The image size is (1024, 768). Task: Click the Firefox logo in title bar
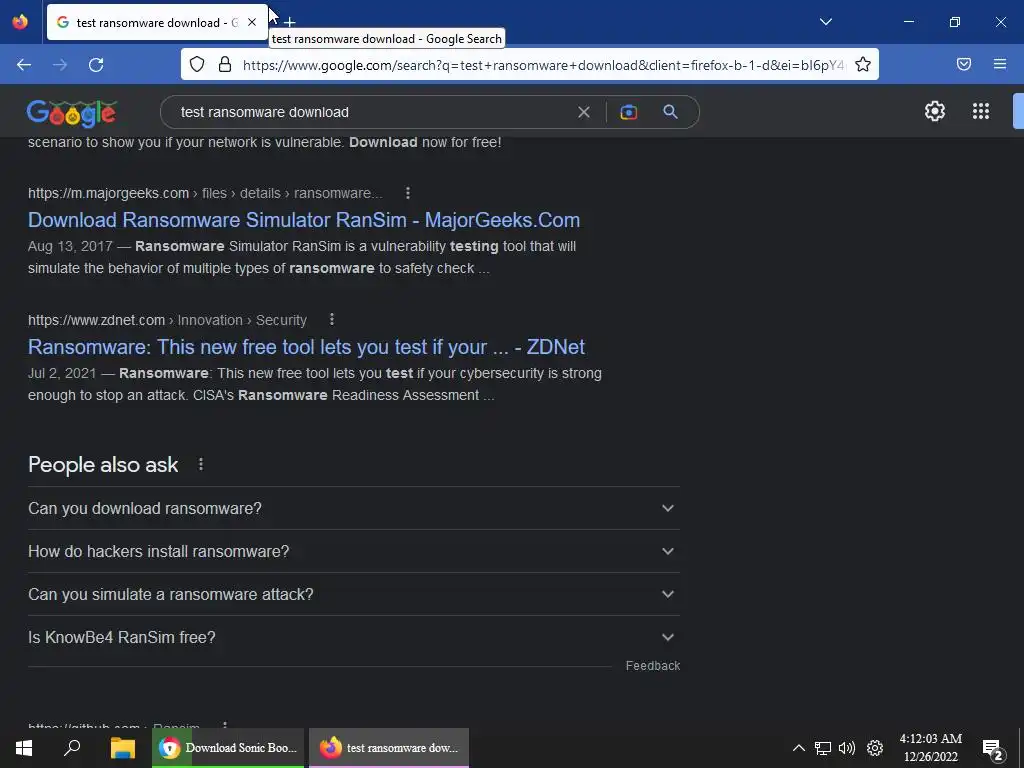click(x=20, y=22)
